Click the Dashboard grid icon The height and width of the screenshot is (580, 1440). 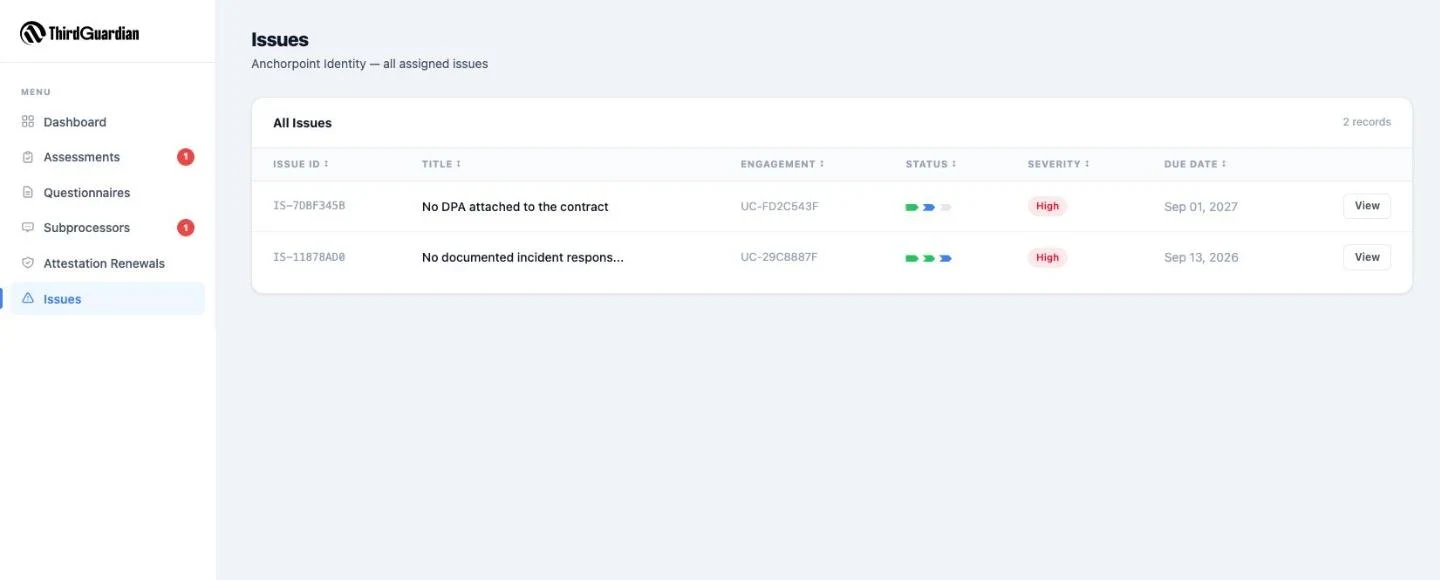tap(28, 122)
